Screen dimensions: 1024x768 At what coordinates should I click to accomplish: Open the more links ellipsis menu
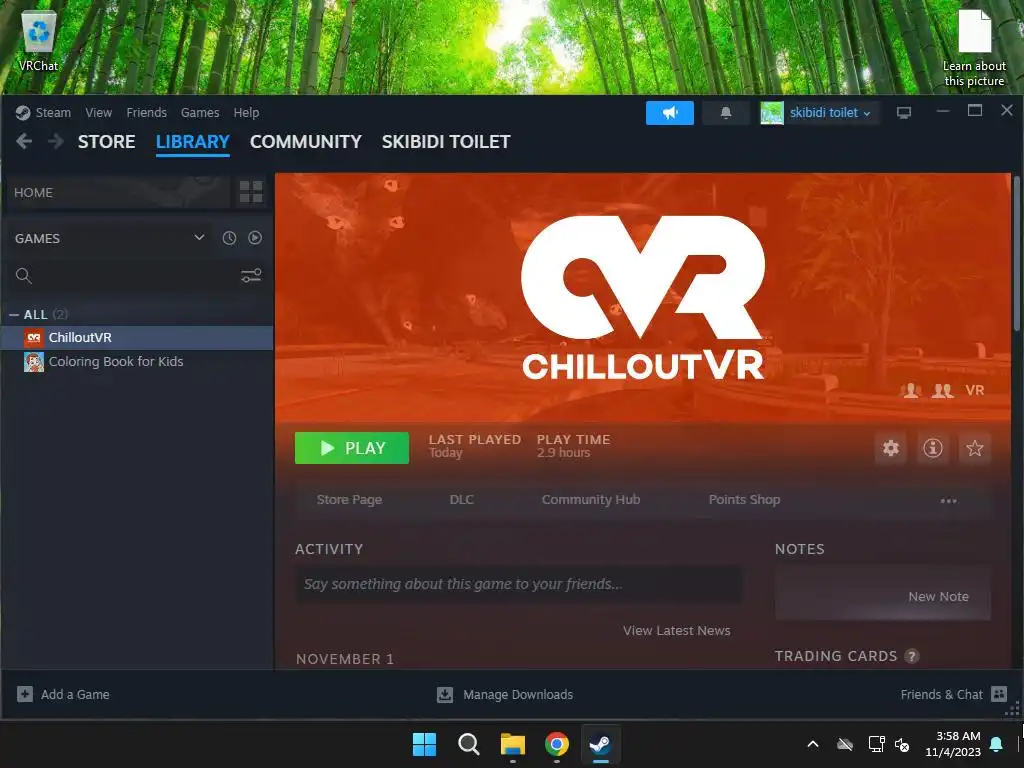[948, 500]
